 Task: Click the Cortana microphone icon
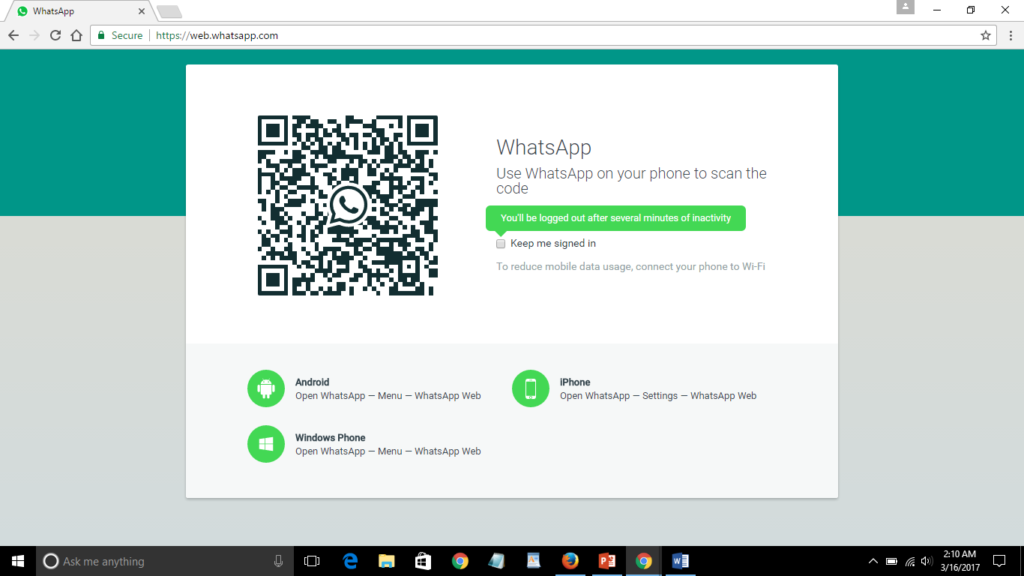[278, 561]
